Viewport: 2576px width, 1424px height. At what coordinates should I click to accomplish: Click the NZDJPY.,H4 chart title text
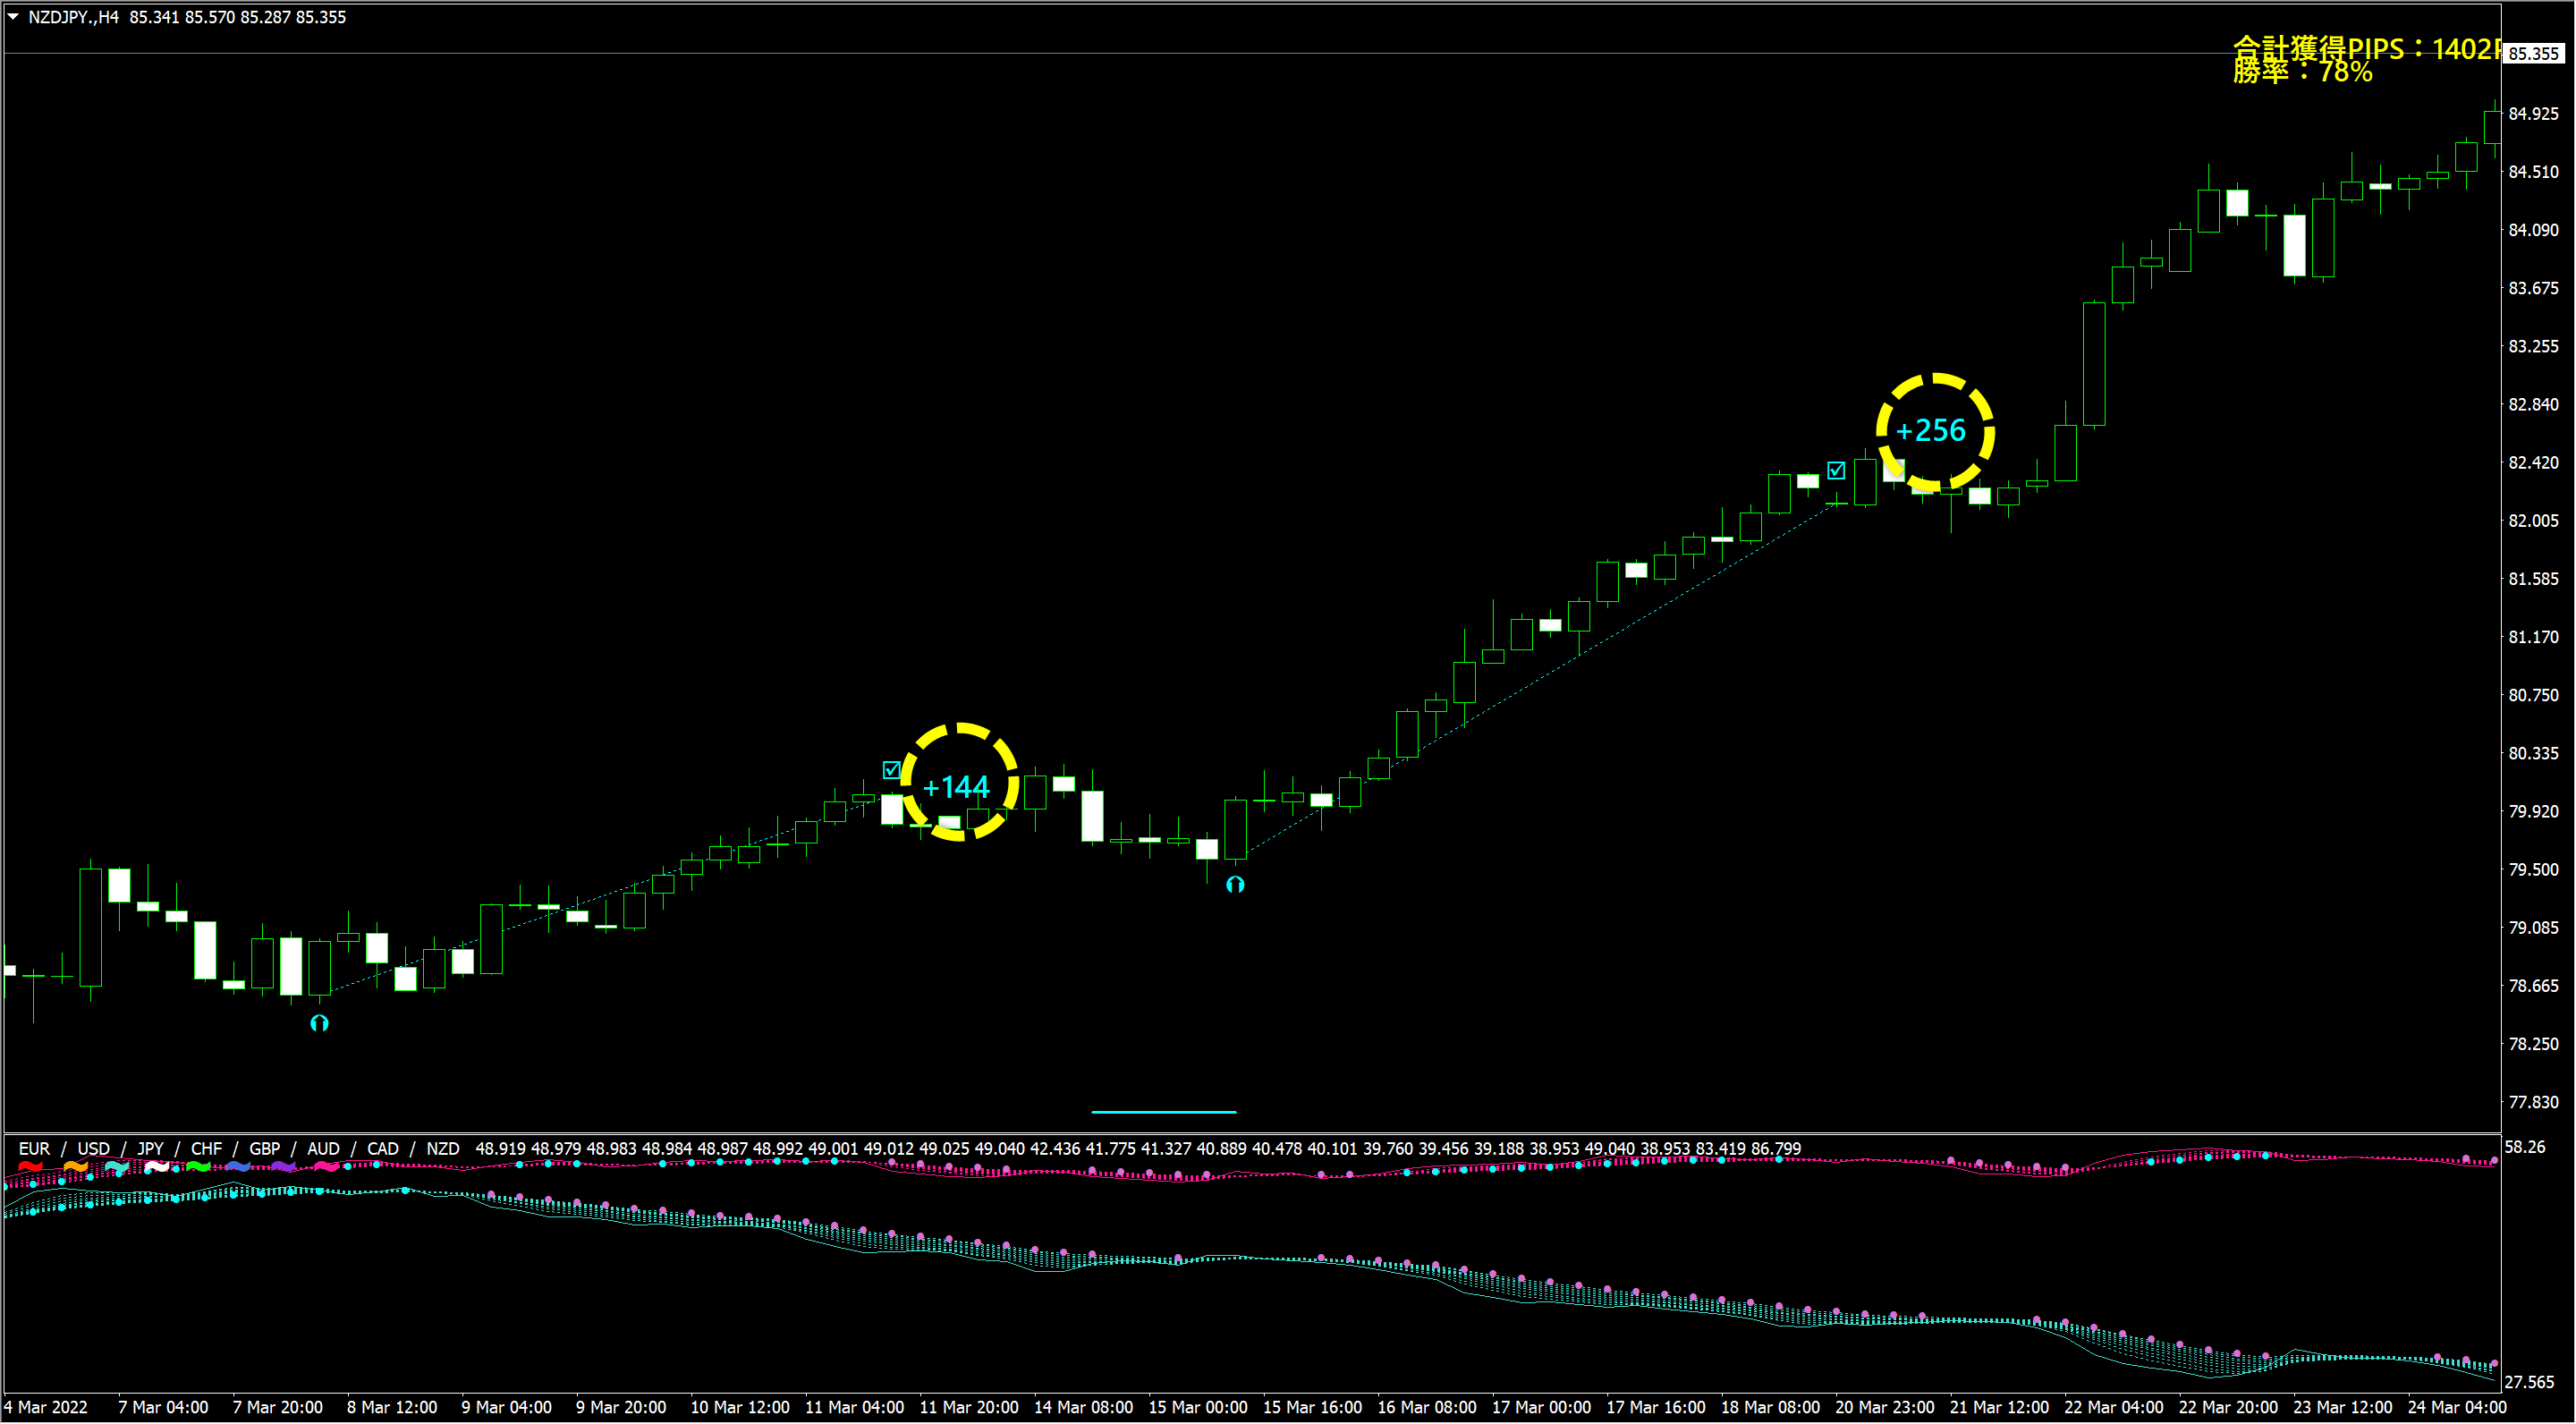(73, 17)
